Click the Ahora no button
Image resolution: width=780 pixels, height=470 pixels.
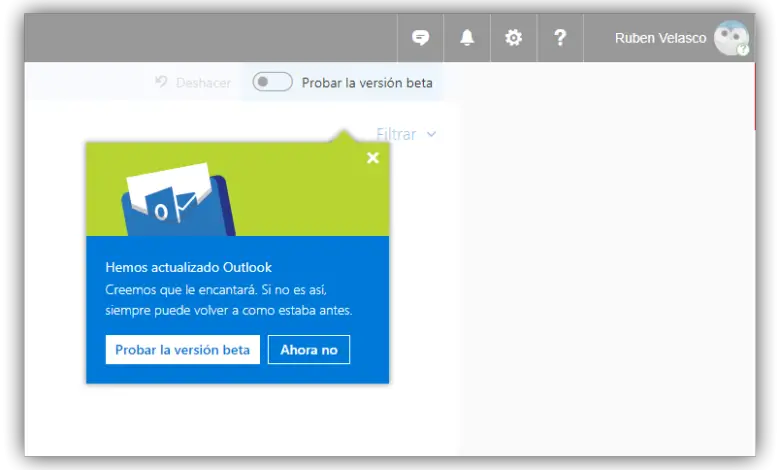[309, 350]
